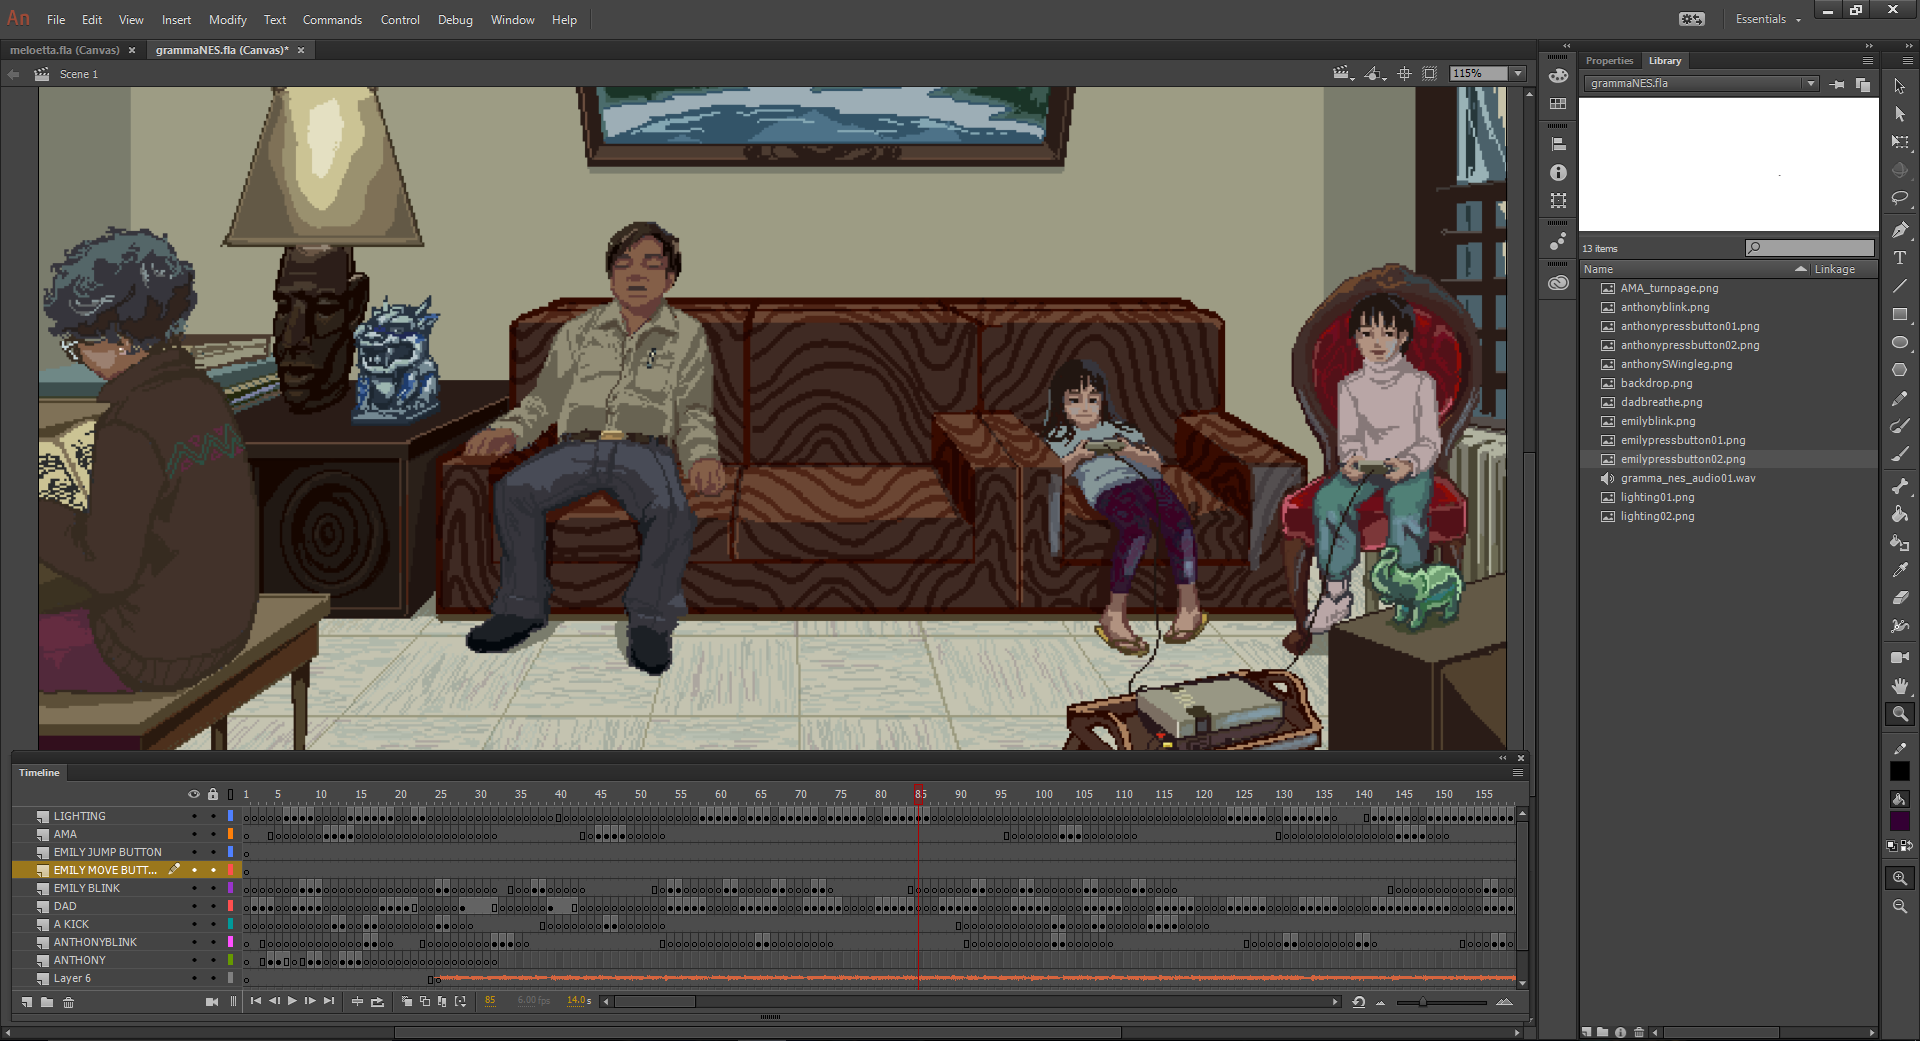Viewport: 1920px width, 1041px height.
Task: Toggle lock dot for DAD layer
Action: point(213,906)
